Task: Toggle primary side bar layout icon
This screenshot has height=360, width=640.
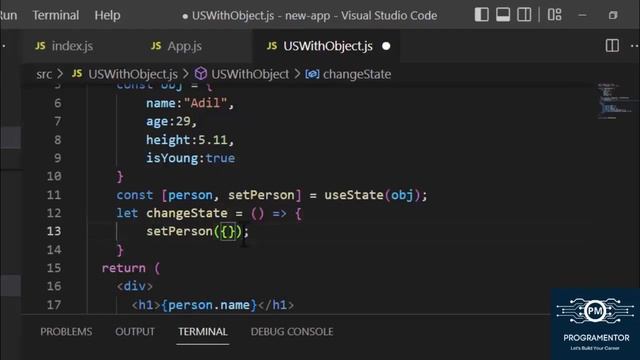Action: coord(482,15)
